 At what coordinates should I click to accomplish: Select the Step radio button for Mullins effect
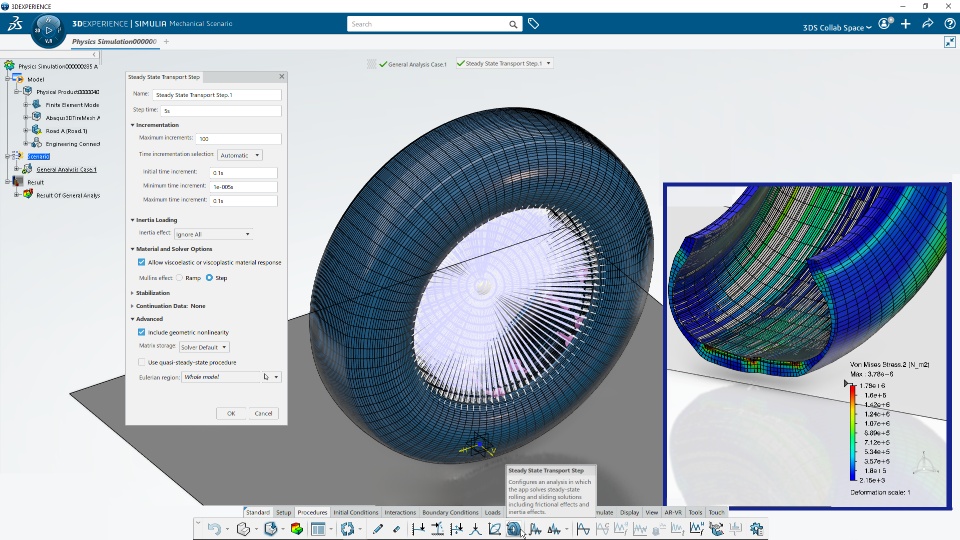coord(209,278)
